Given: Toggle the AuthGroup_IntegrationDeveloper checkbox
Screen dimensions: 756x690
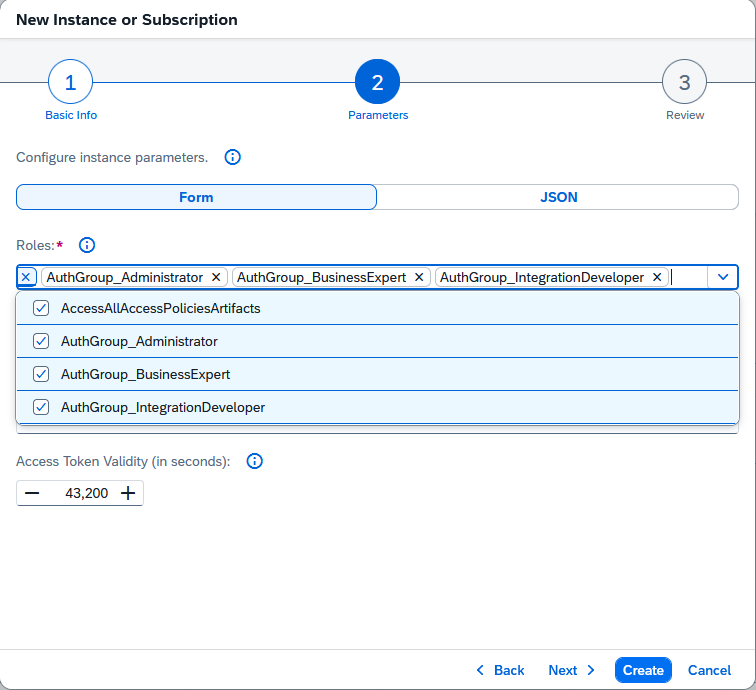Looking at the screenshot, I should coord(41,407).
